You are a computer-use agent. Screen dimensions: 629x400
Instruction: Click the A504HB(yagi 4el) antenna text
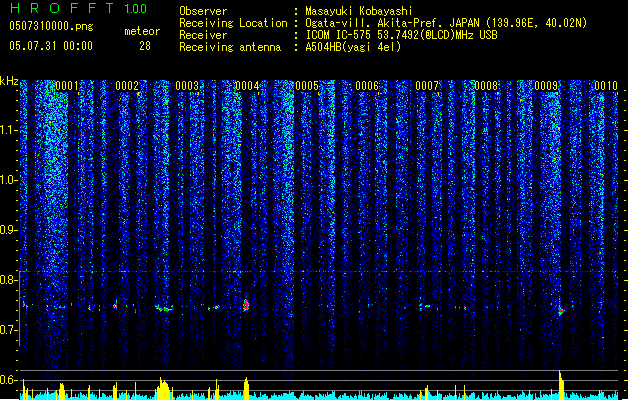[x=353, y=47]
